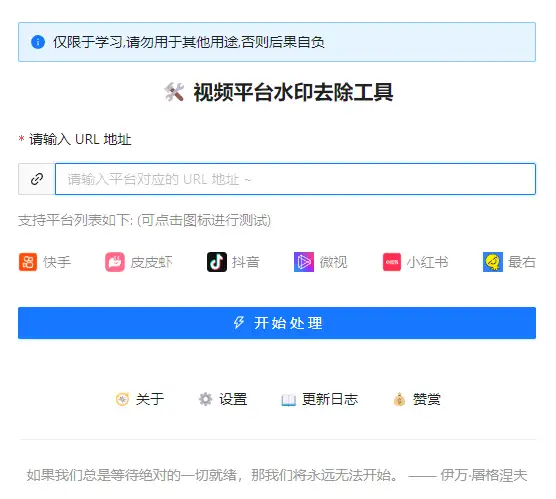
Task: Click the 抖音 label text
Action: tap(246, 262)
